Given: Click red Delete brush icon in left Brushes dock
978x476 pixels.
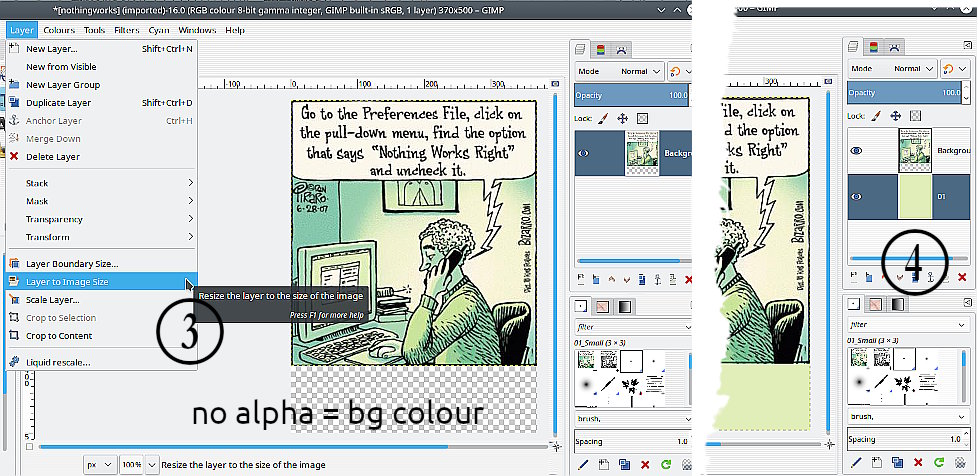Looking at the screenshot, I should 645,464.
